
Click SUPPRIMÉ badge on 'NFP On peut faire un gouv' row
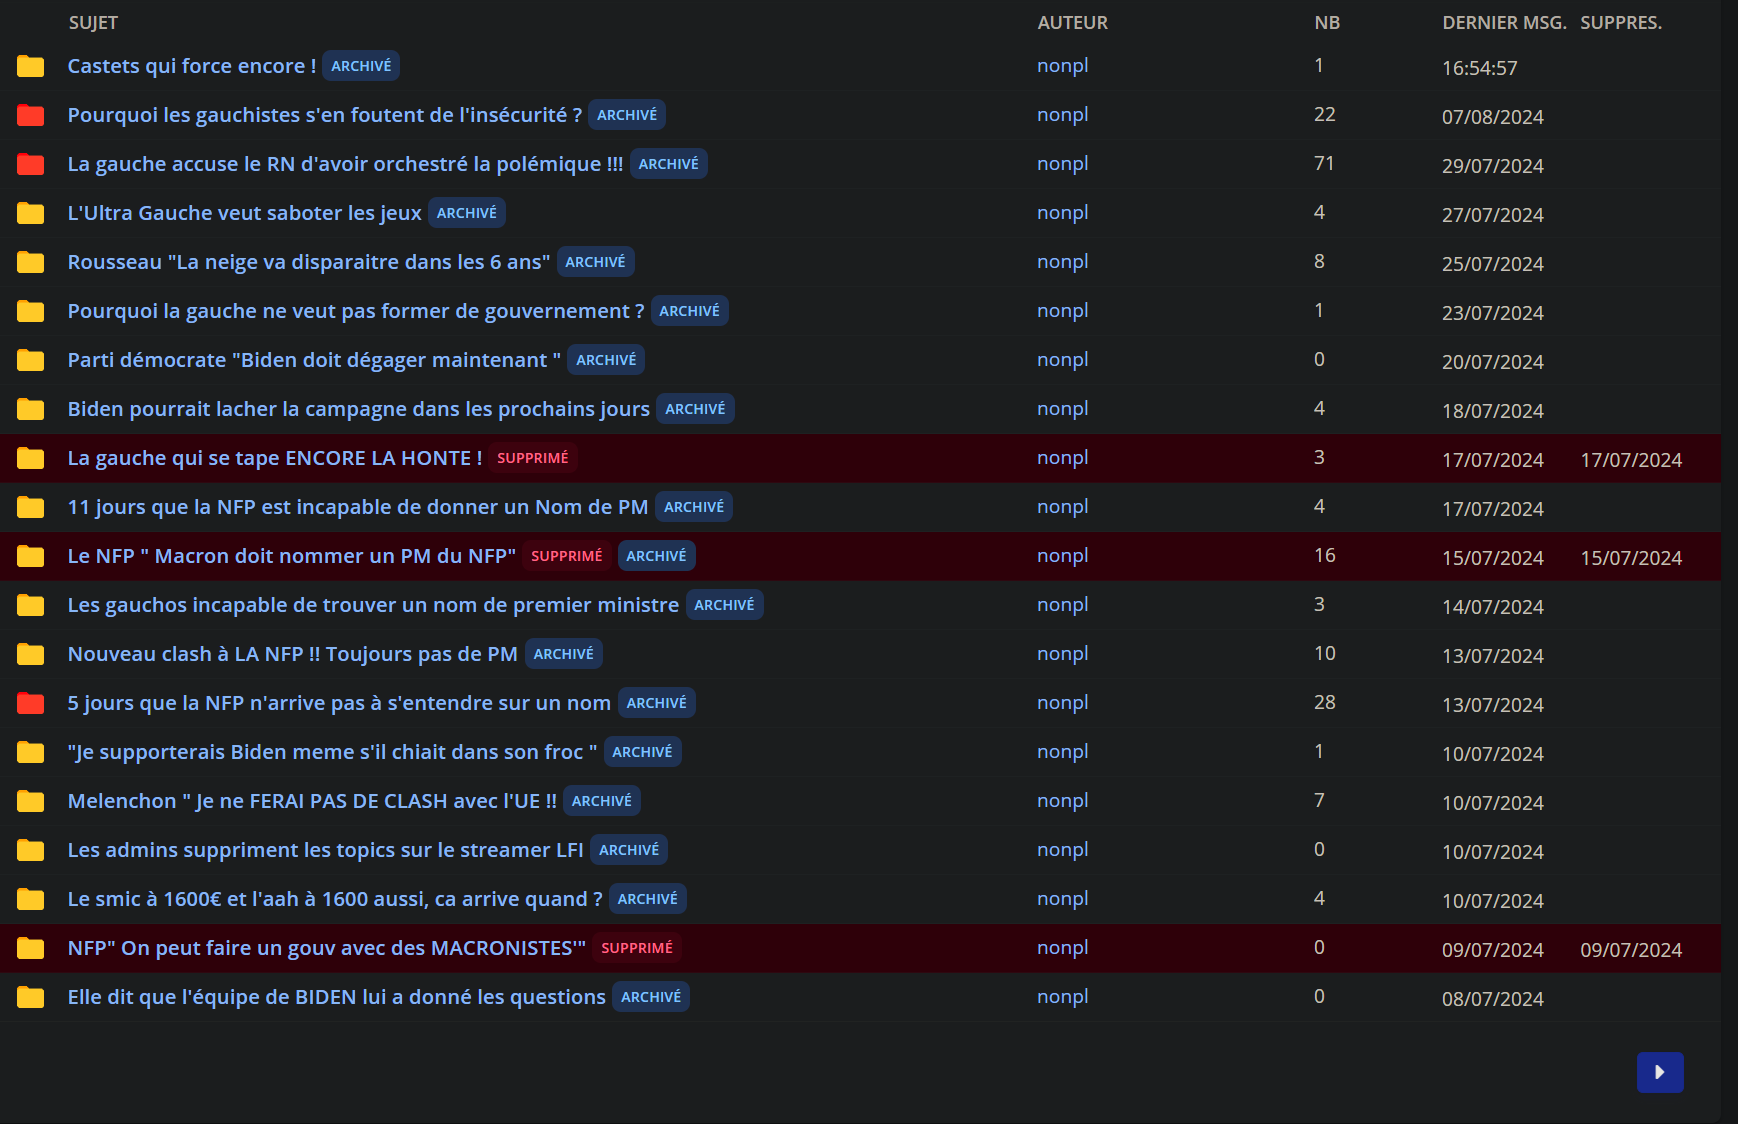[x=637, y=948]
